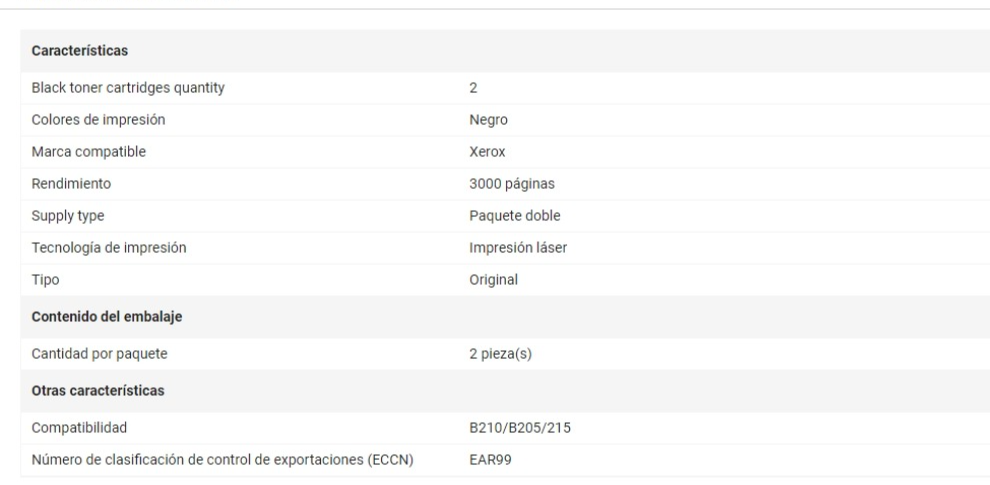Click the Compatibilidad row label
Image resolution: width=990 pixels, height=485 pixels.
point(80,428)
